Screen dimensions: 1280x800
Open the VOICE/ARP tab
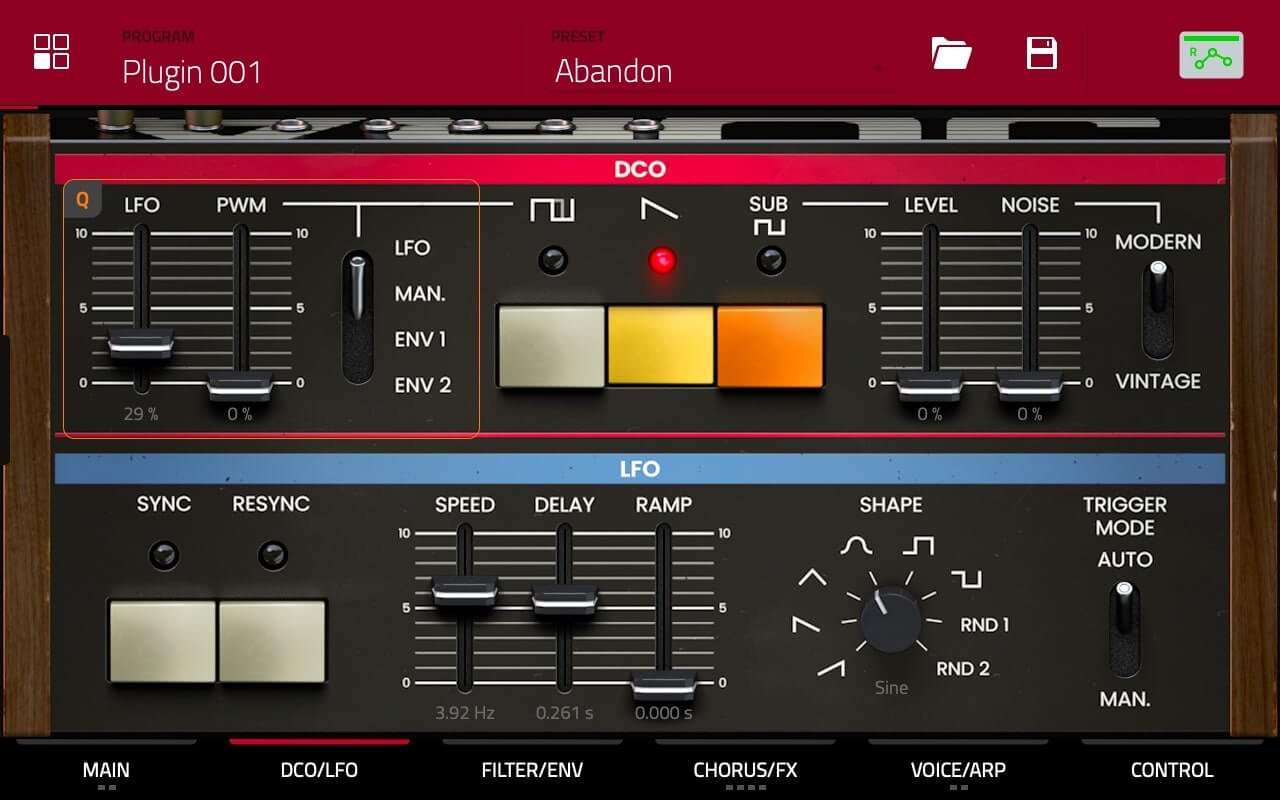tap(957, 770)
